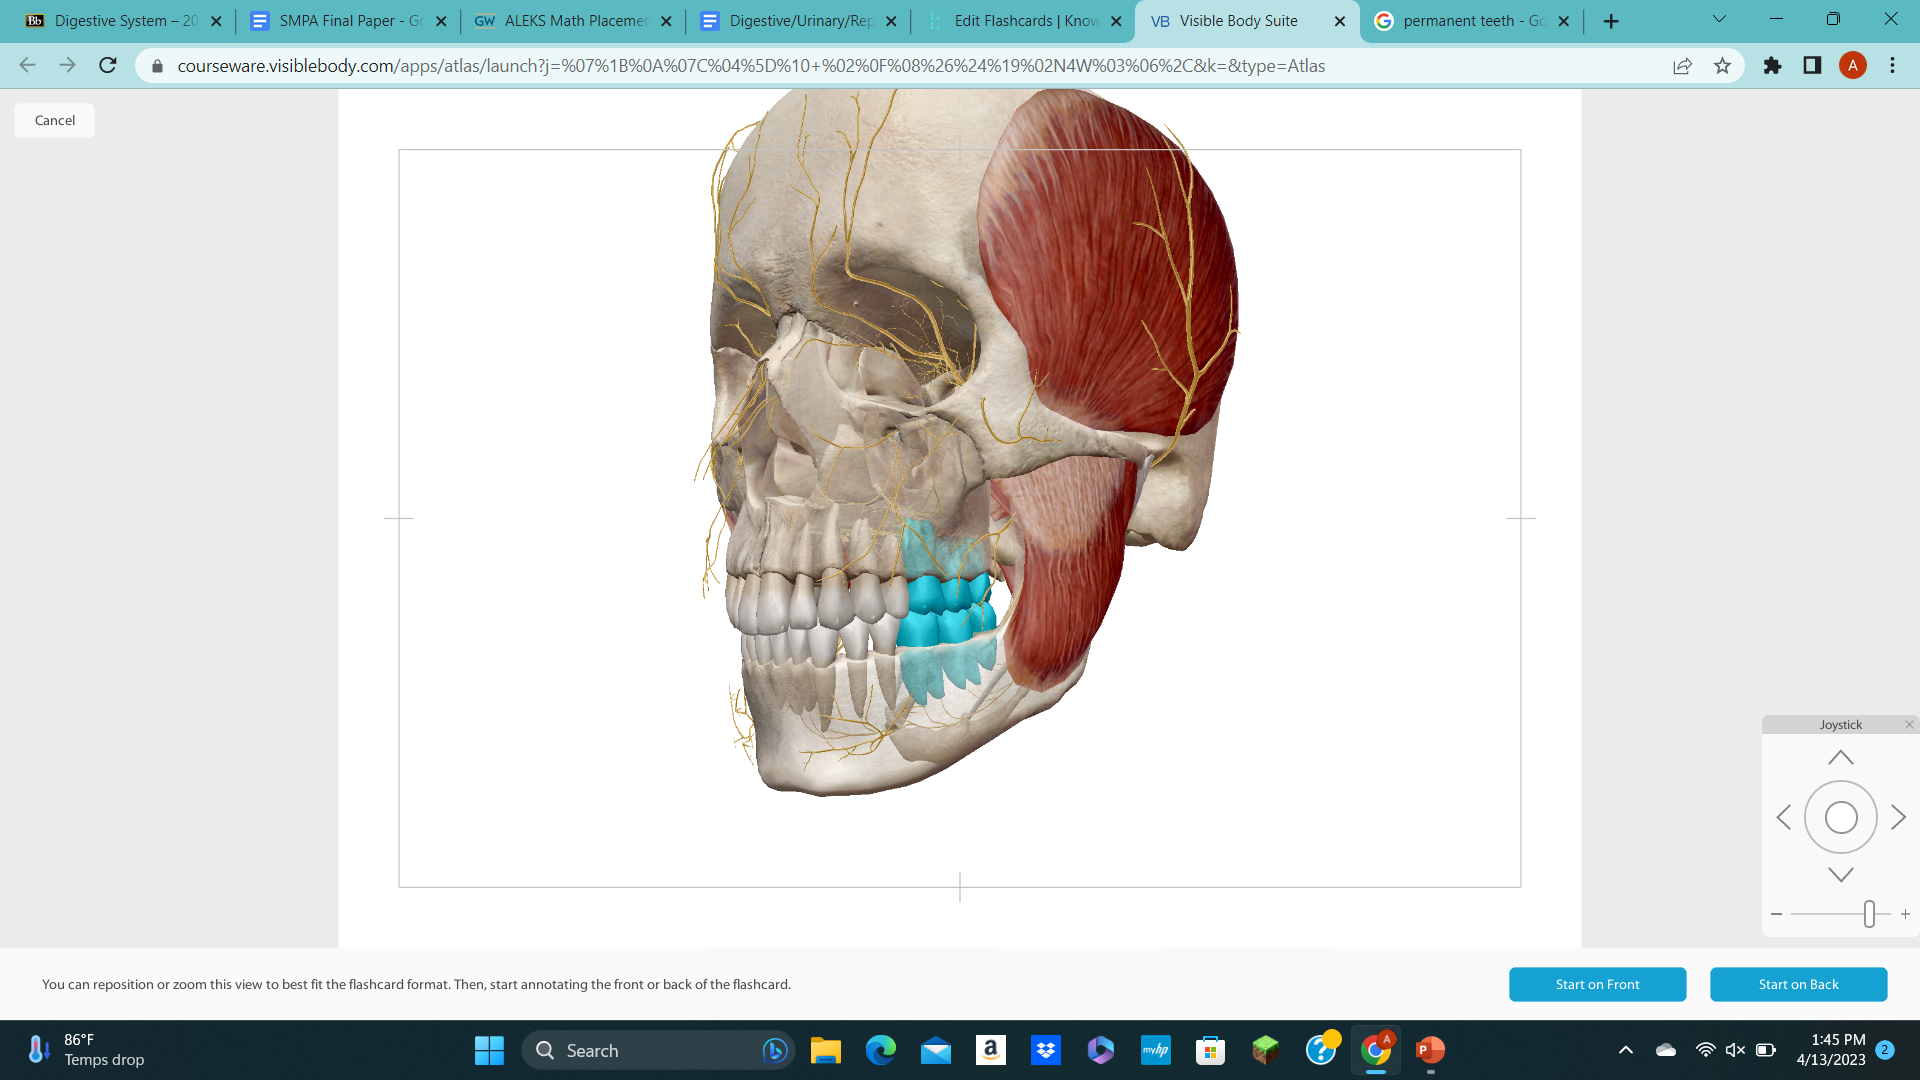Open PowerPoint from the taskbar
1920x1080 pixels.
tap(1429, 1050)
